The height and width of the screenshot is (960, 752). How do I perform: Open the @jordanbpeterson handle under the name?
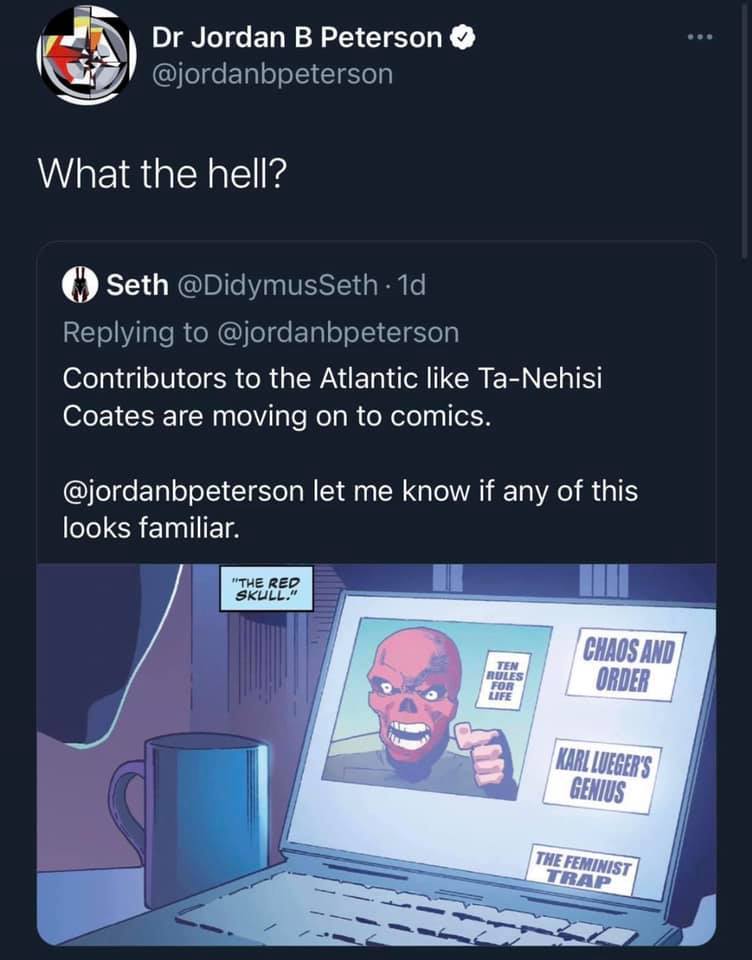point(273,75)
